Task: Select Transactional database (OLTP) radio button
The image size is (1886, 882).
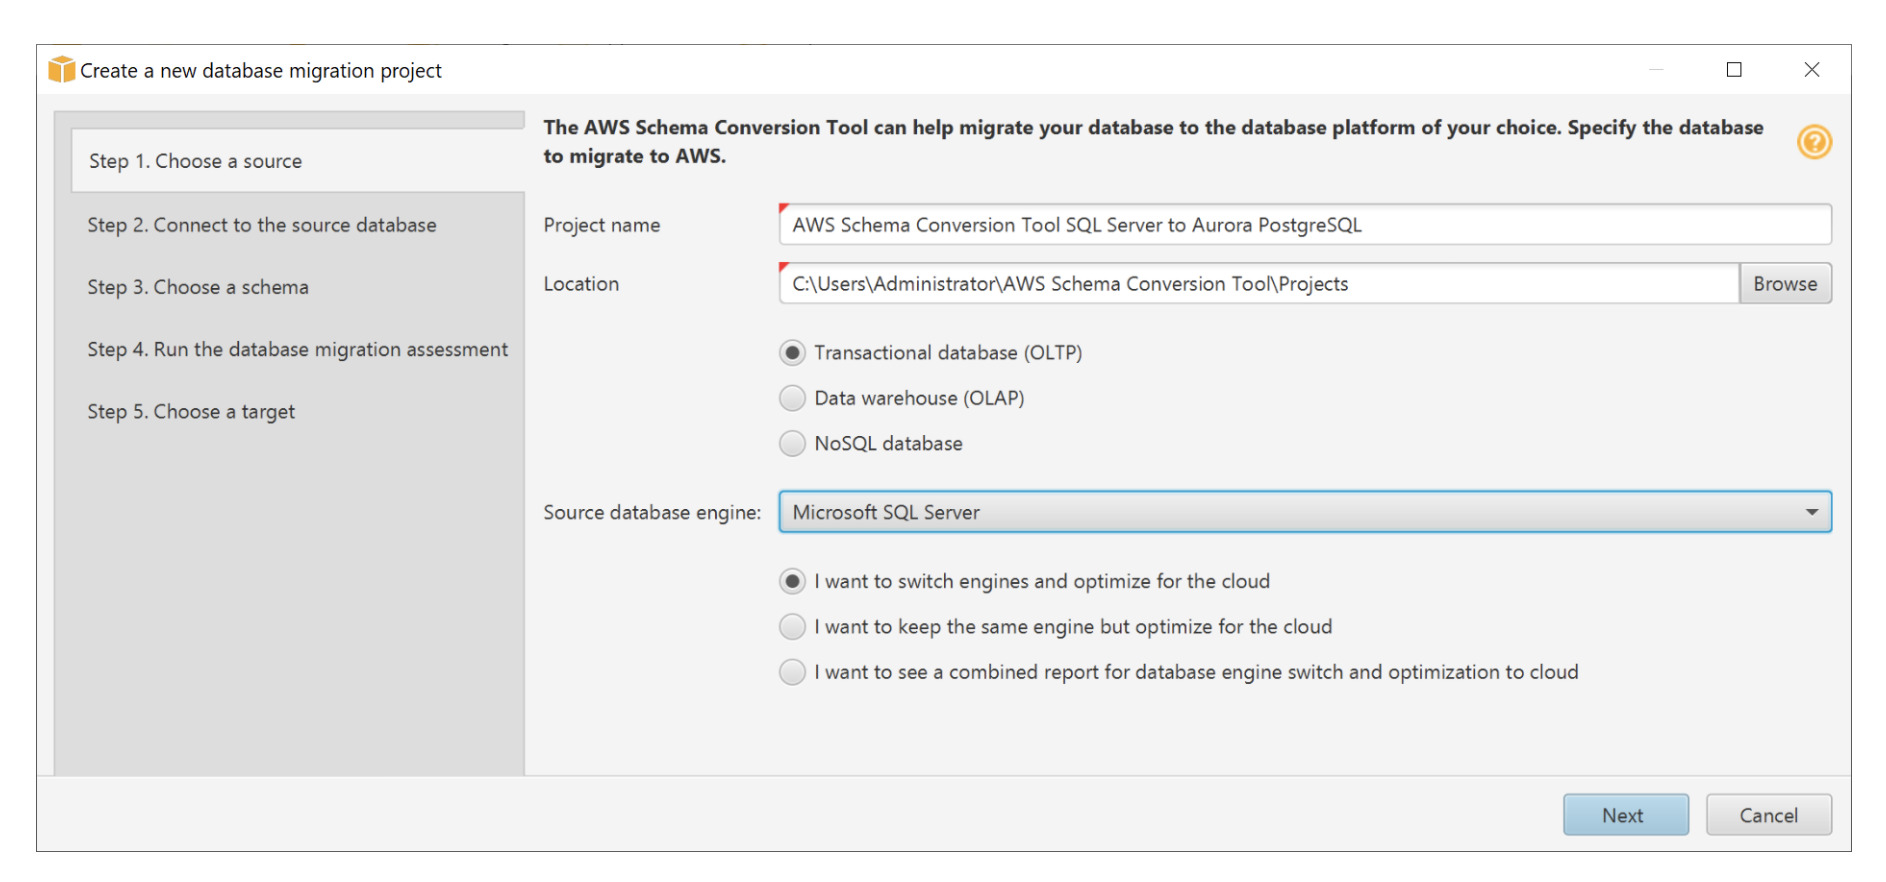Action: point(792,353)
